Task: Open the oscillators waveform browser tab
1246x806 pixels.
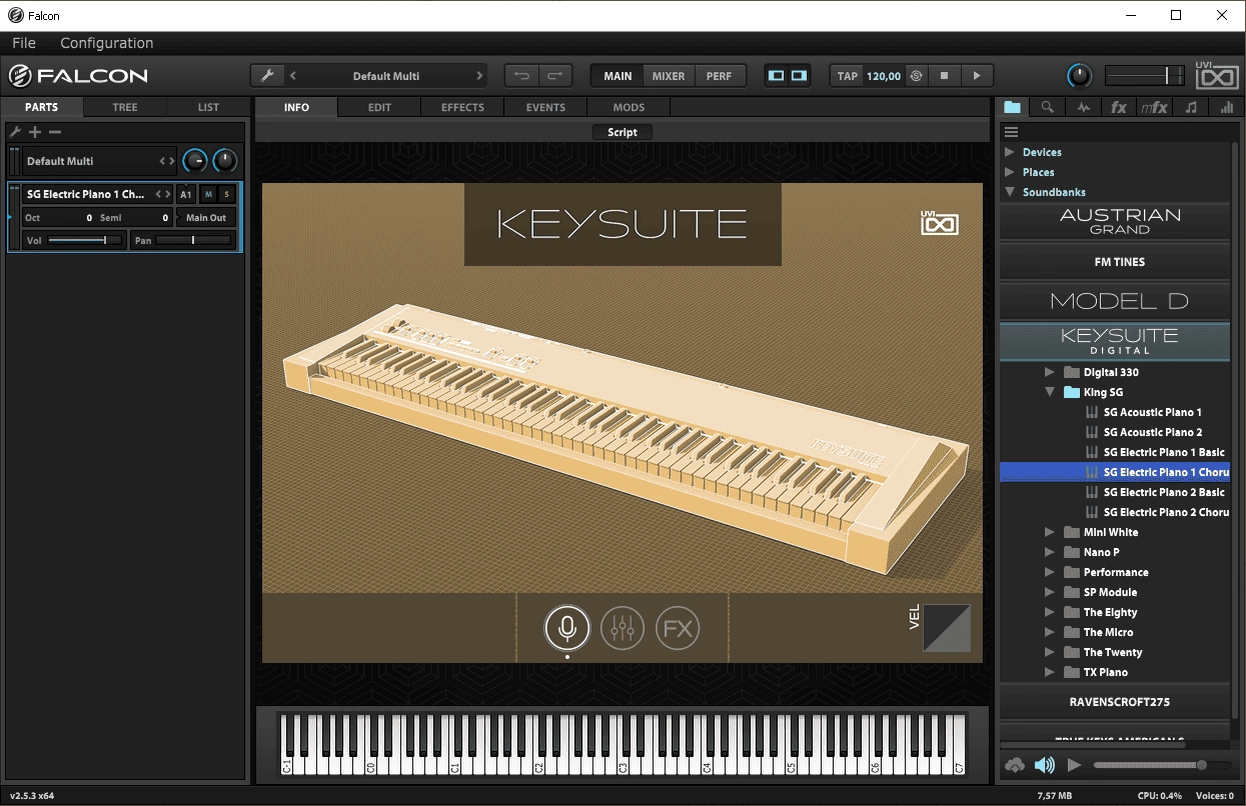Action: [1083, 107]
